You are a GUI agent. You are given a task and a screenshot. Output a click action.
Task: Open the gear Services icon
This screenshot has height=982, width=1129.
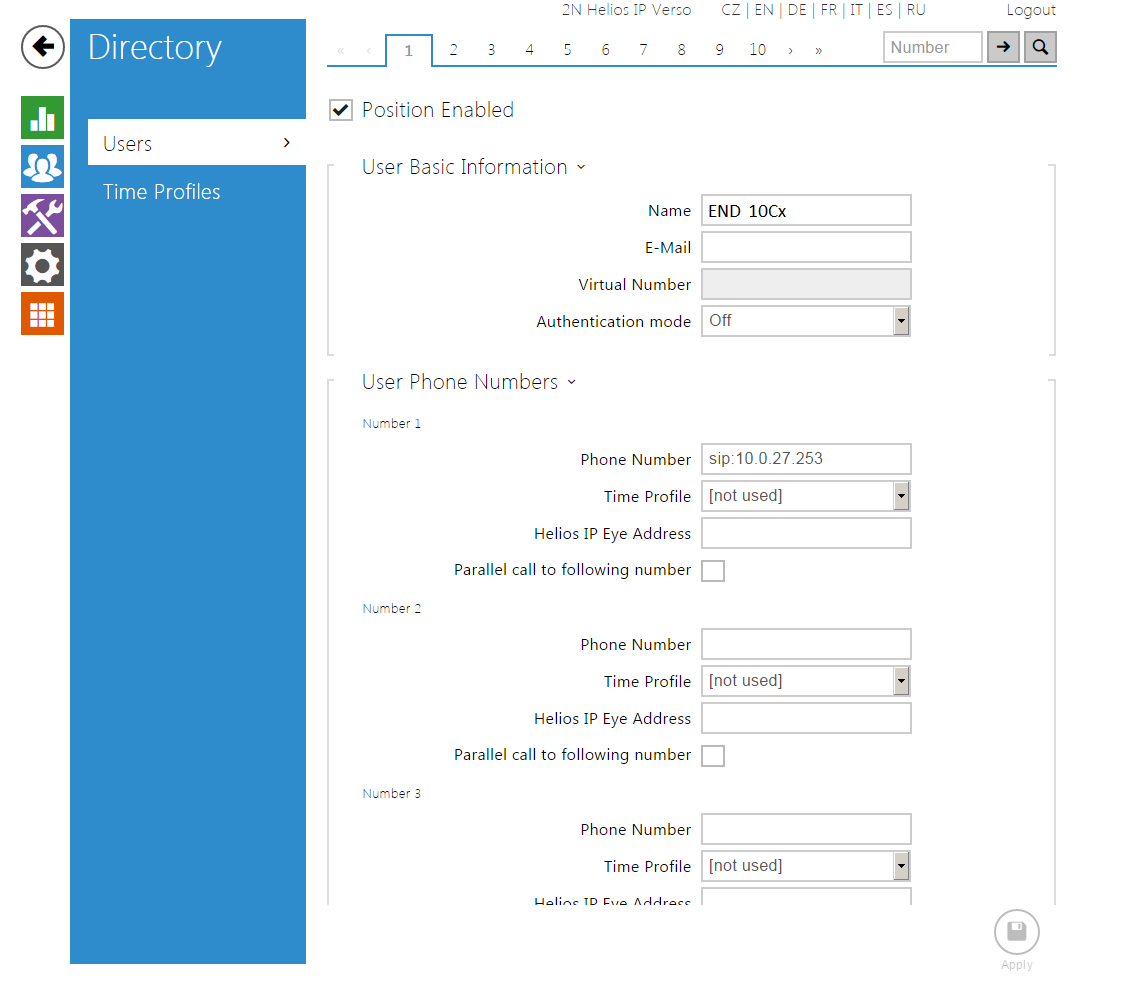tap(42, 264)
